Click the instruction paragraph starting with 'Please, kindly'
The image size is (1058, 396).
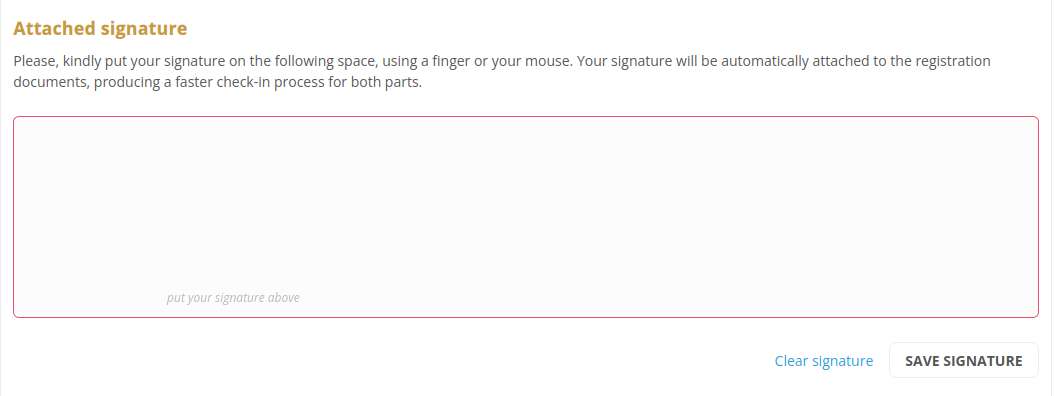(502, 73)
